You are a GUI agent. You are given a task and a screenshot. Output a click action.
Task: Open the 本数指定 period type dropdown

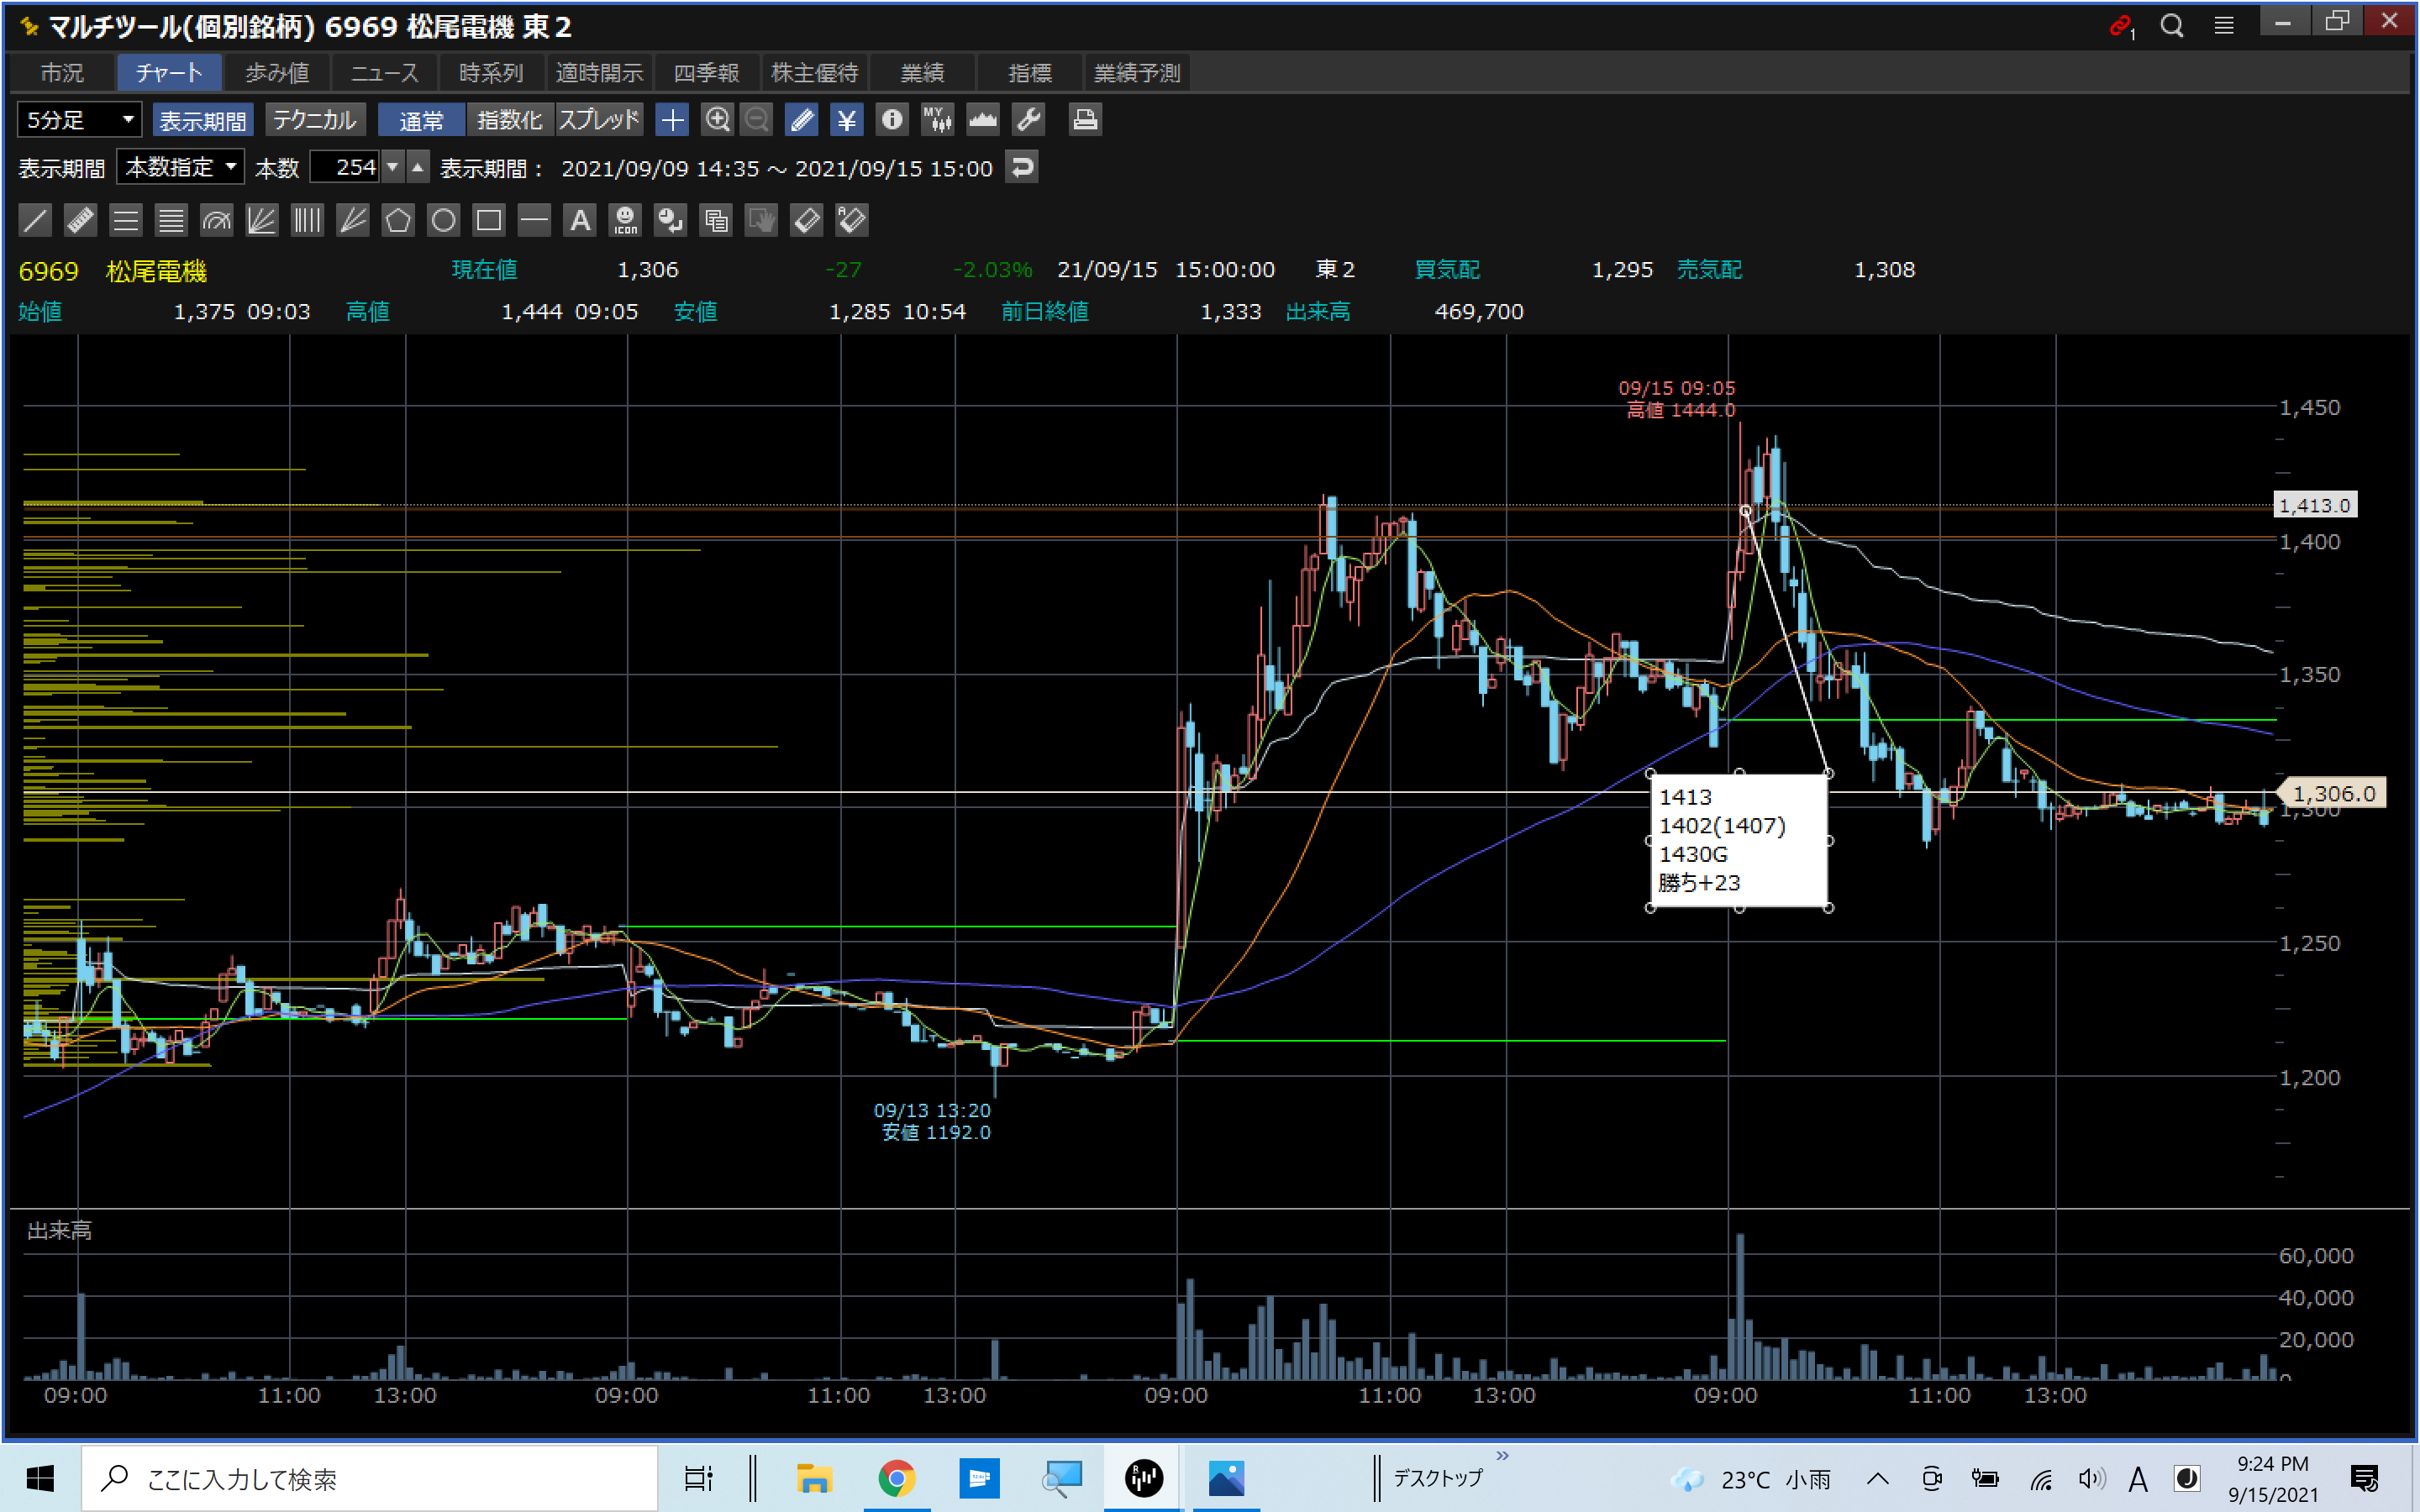point(181,167)
